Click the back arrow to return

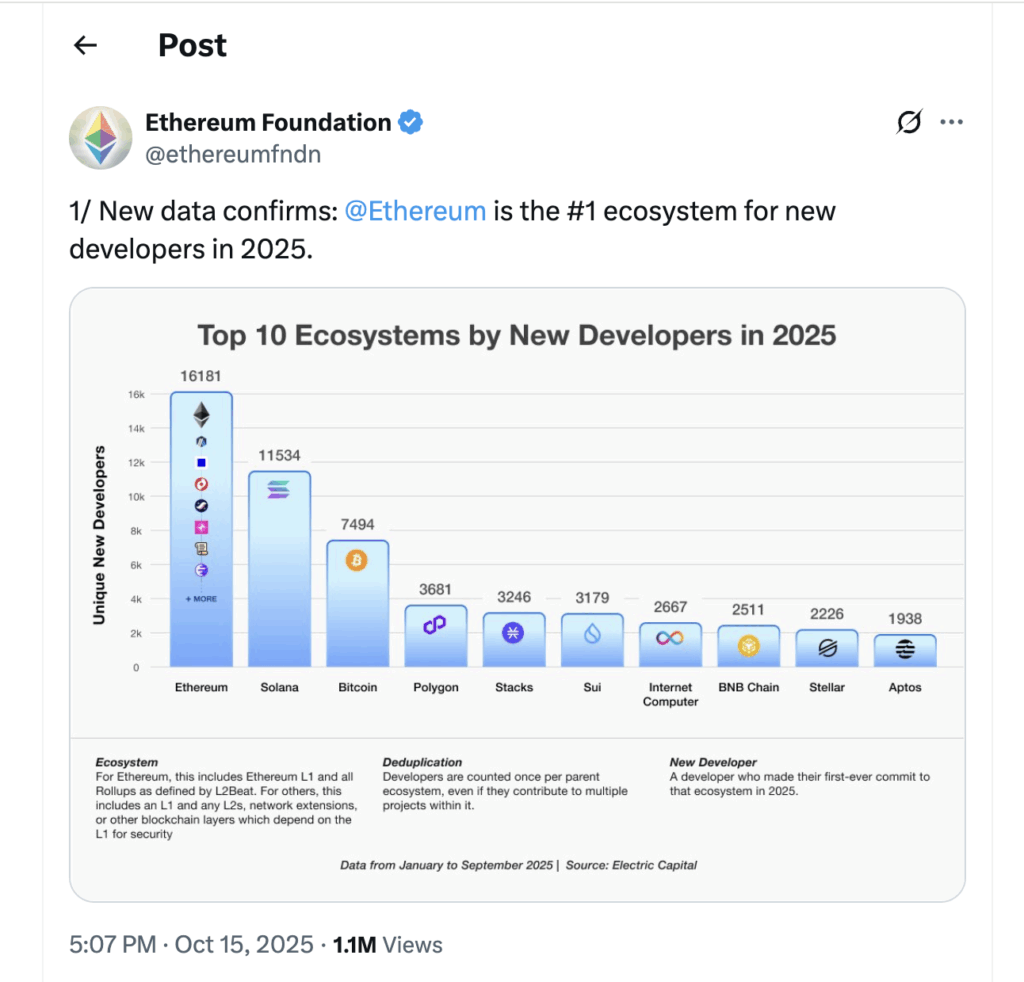click(85, 45)
